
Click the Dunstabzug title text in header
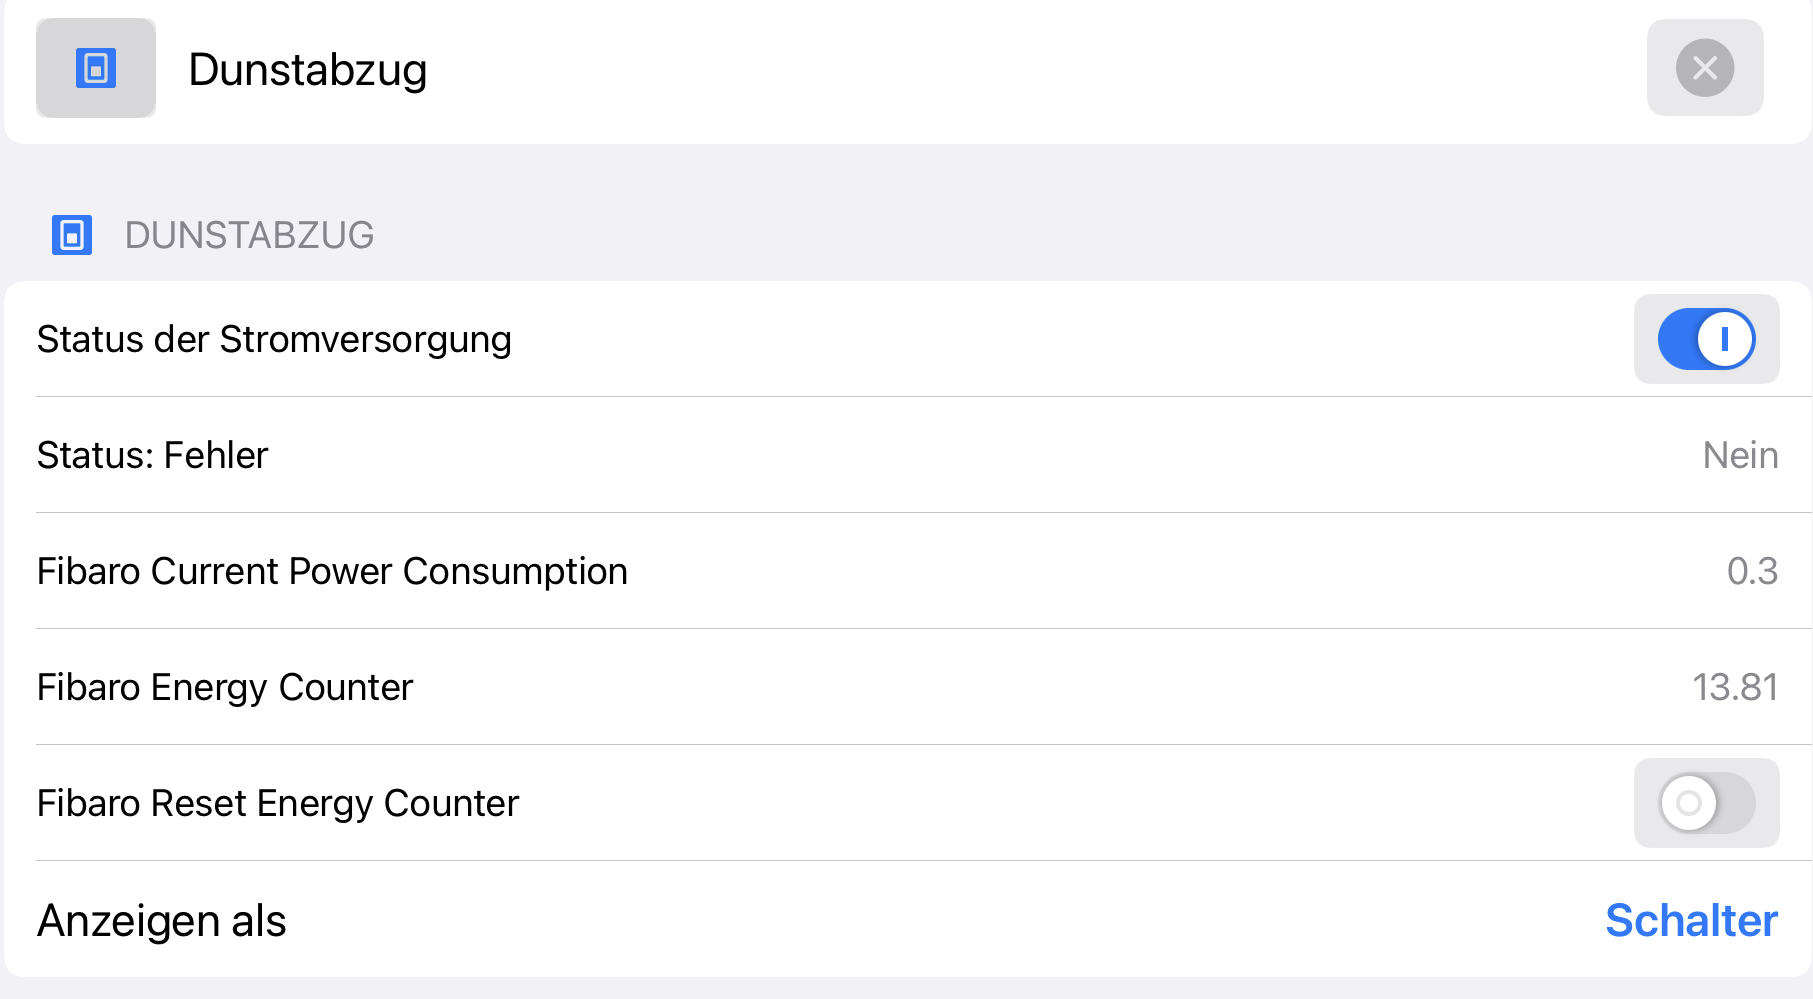pyautogui.click(x=307, y=70)
